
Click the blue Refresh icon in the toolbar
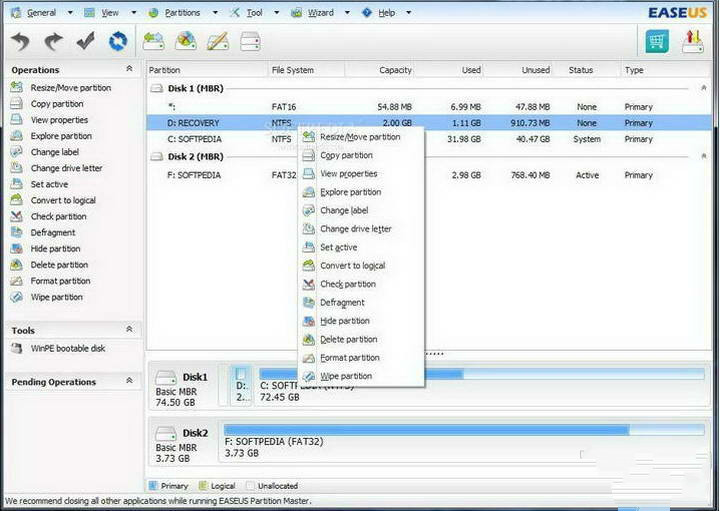click(x=118, y=41)
